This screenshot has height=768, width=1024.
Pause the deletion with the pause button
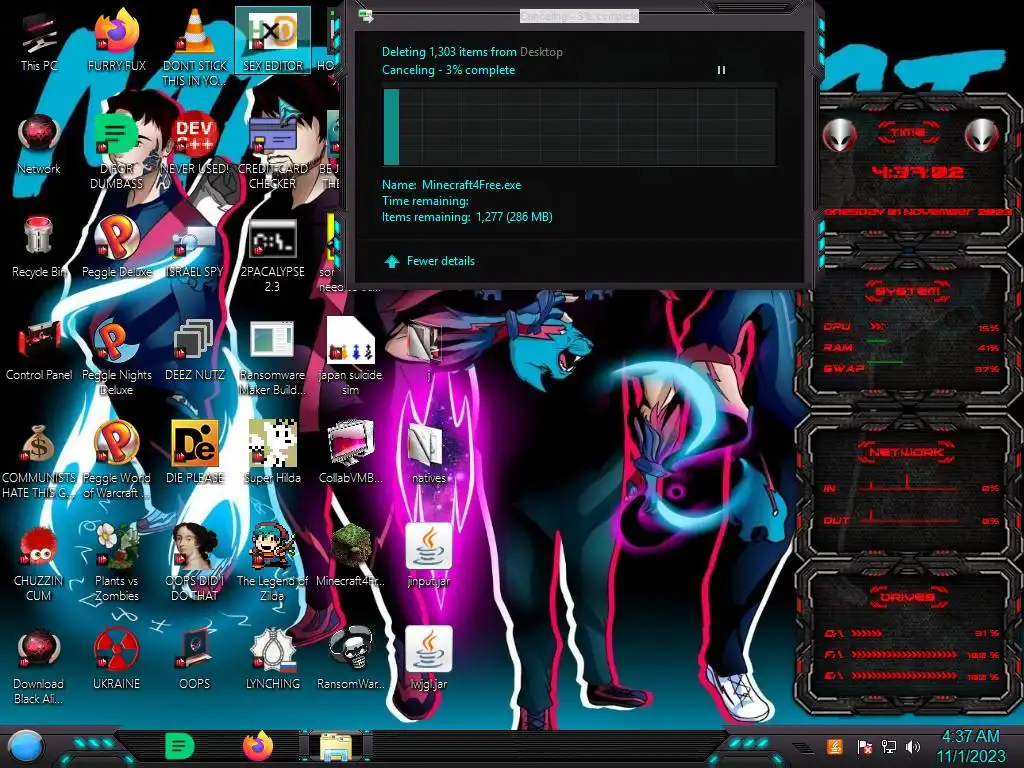click(x=721, y=70)
